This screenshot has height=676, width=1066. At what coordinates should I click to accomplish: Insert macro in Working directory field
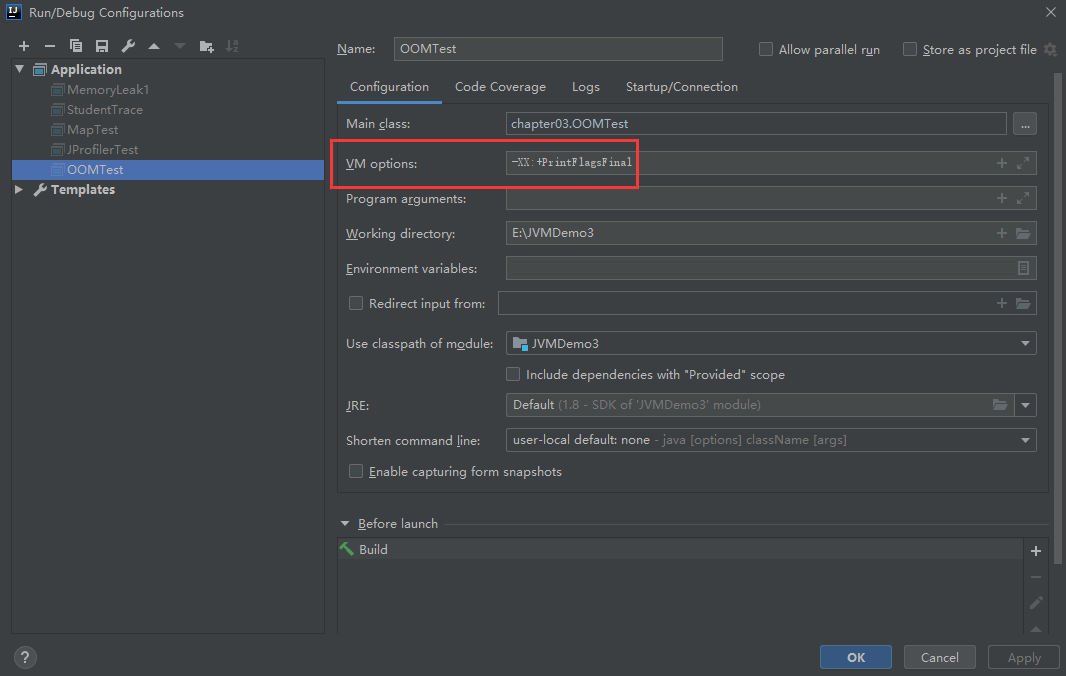[1001, 233]
